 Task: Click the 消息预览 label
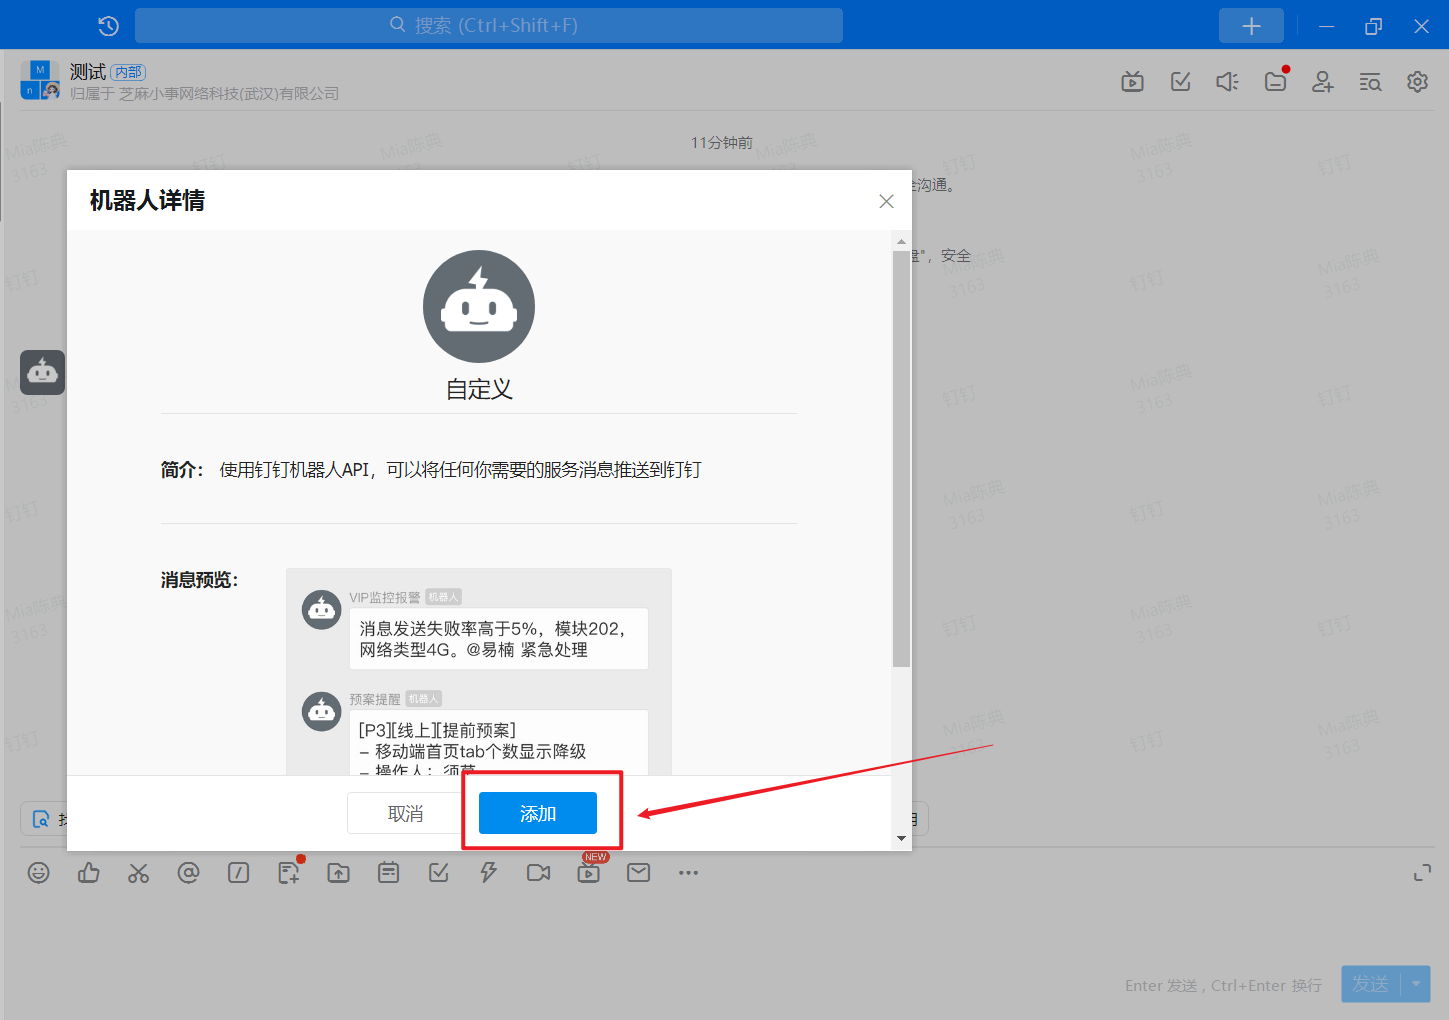(200, 580)
